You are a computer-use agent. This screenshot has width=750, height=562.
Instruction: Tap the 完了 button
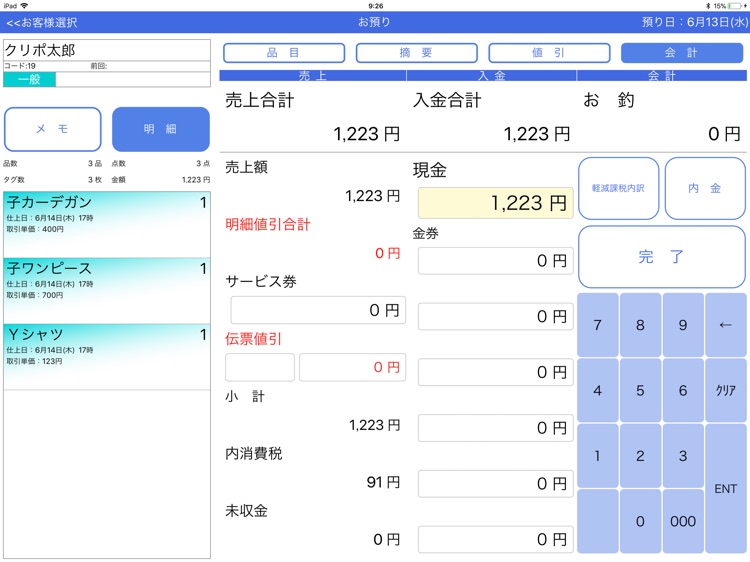point(662,257)
